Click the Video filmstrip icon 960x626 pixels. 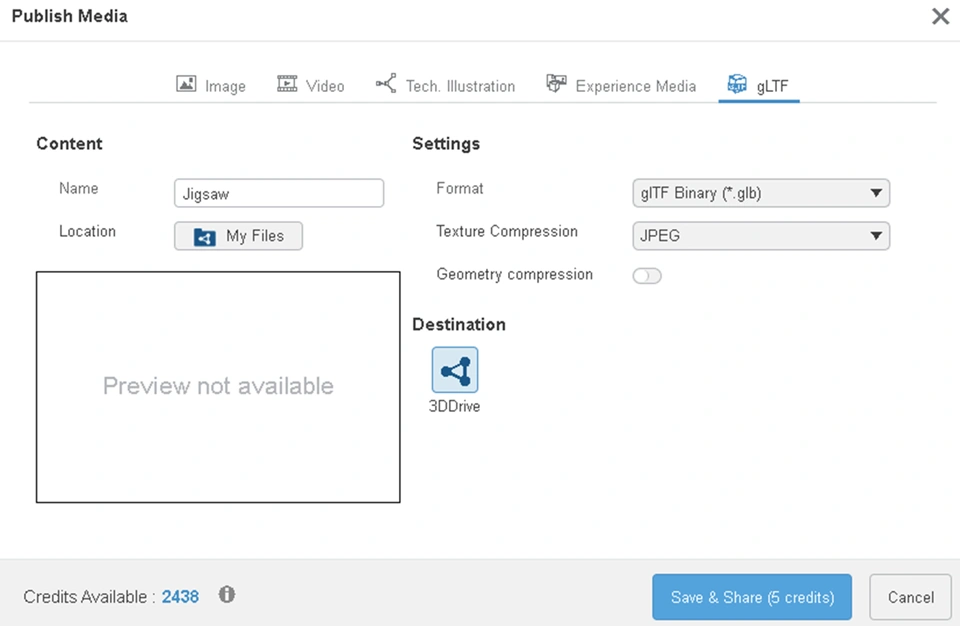(287, 85)
